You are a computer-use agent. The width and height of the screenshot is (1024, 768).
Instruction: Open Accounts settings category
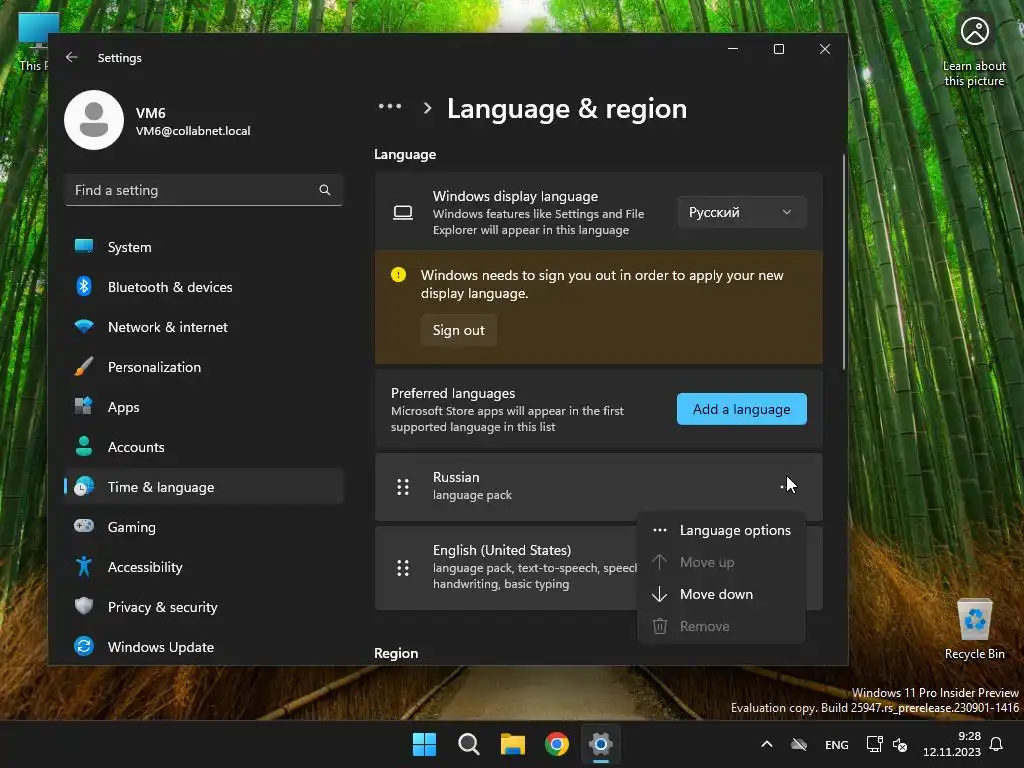click(x=204, y=447)
